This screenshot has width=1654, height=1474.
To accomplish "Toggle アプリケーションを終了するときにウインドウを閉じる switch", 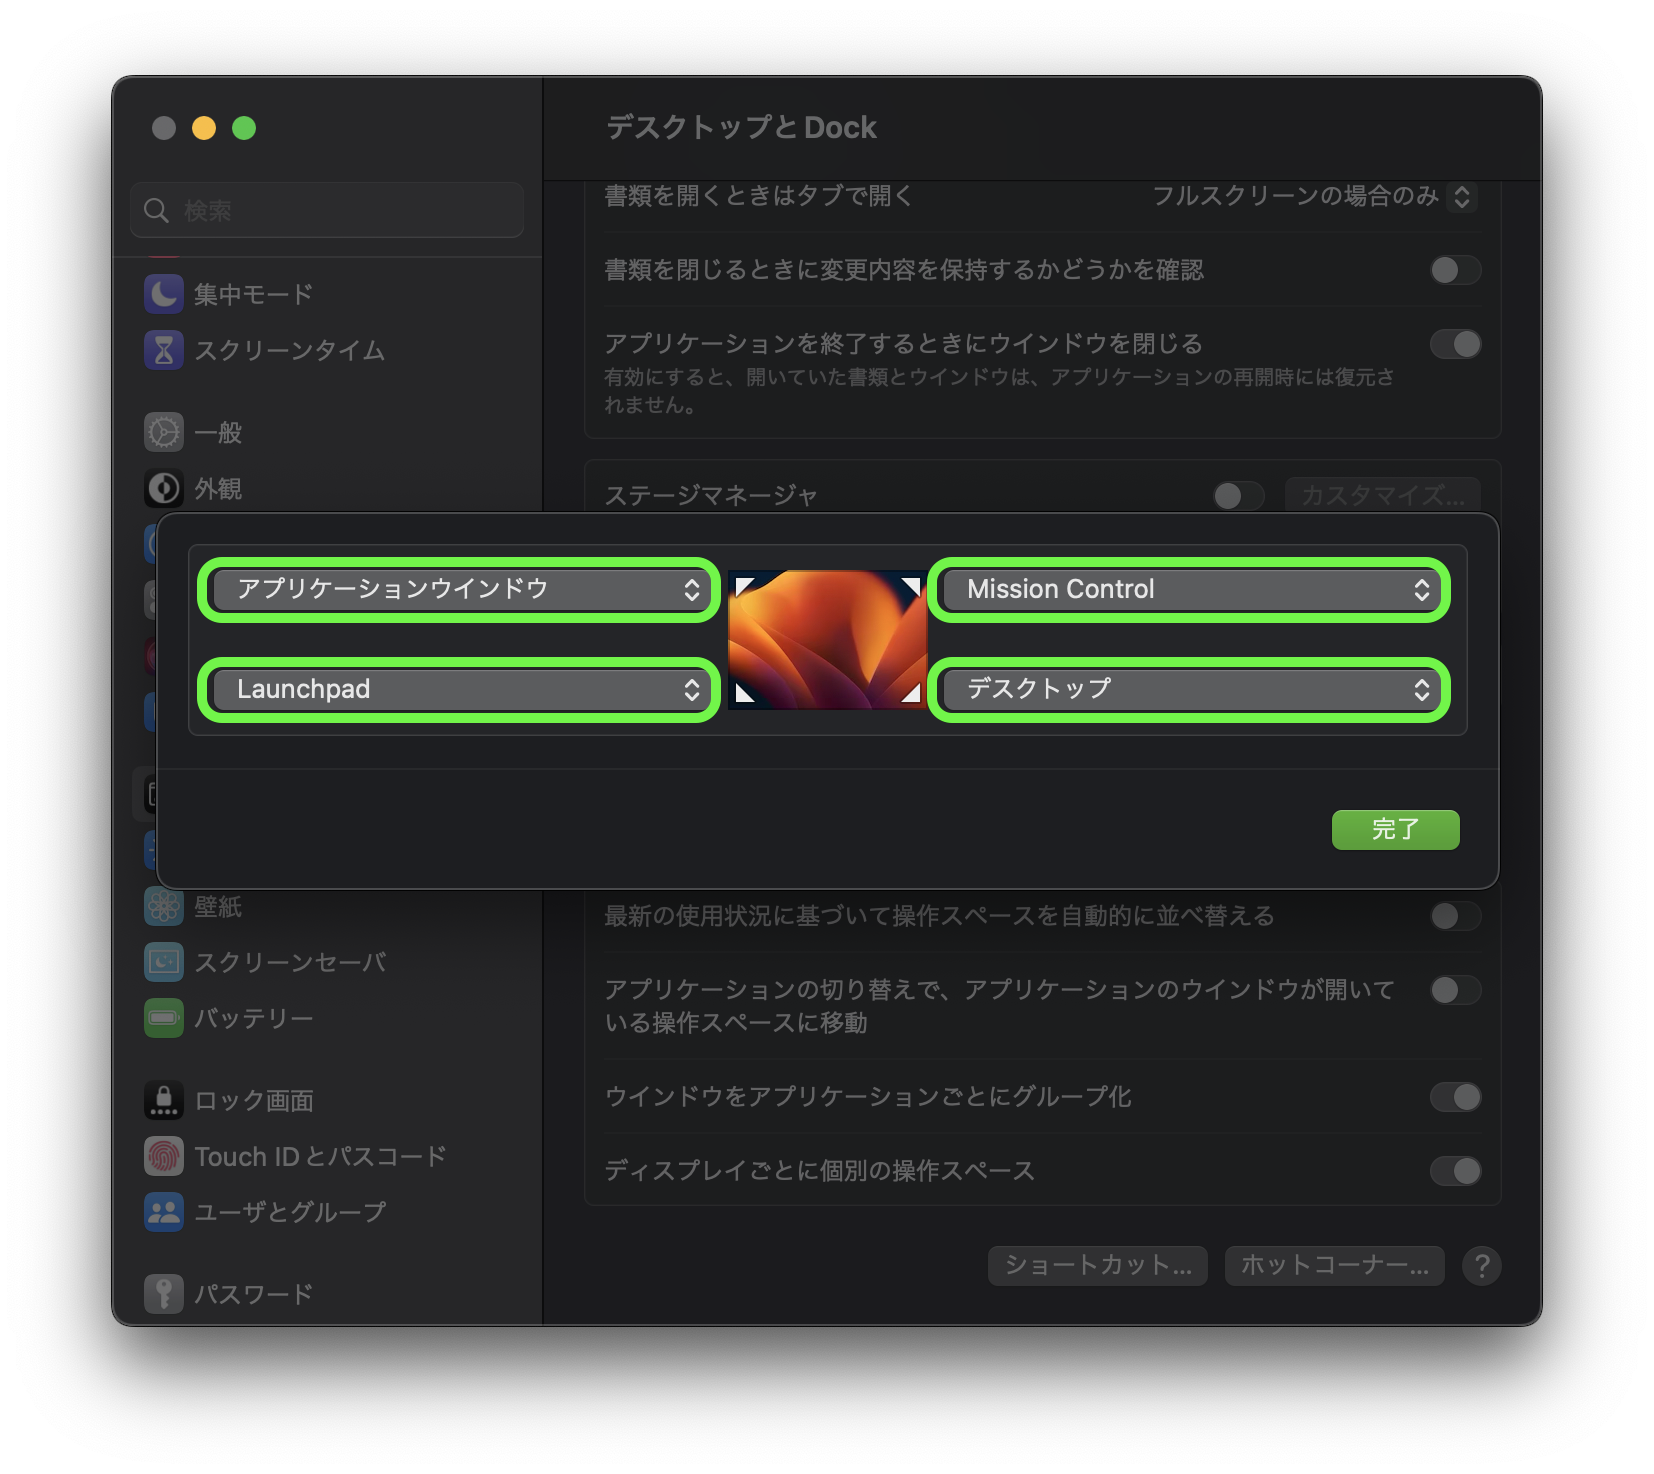I will click(1455, 344).
